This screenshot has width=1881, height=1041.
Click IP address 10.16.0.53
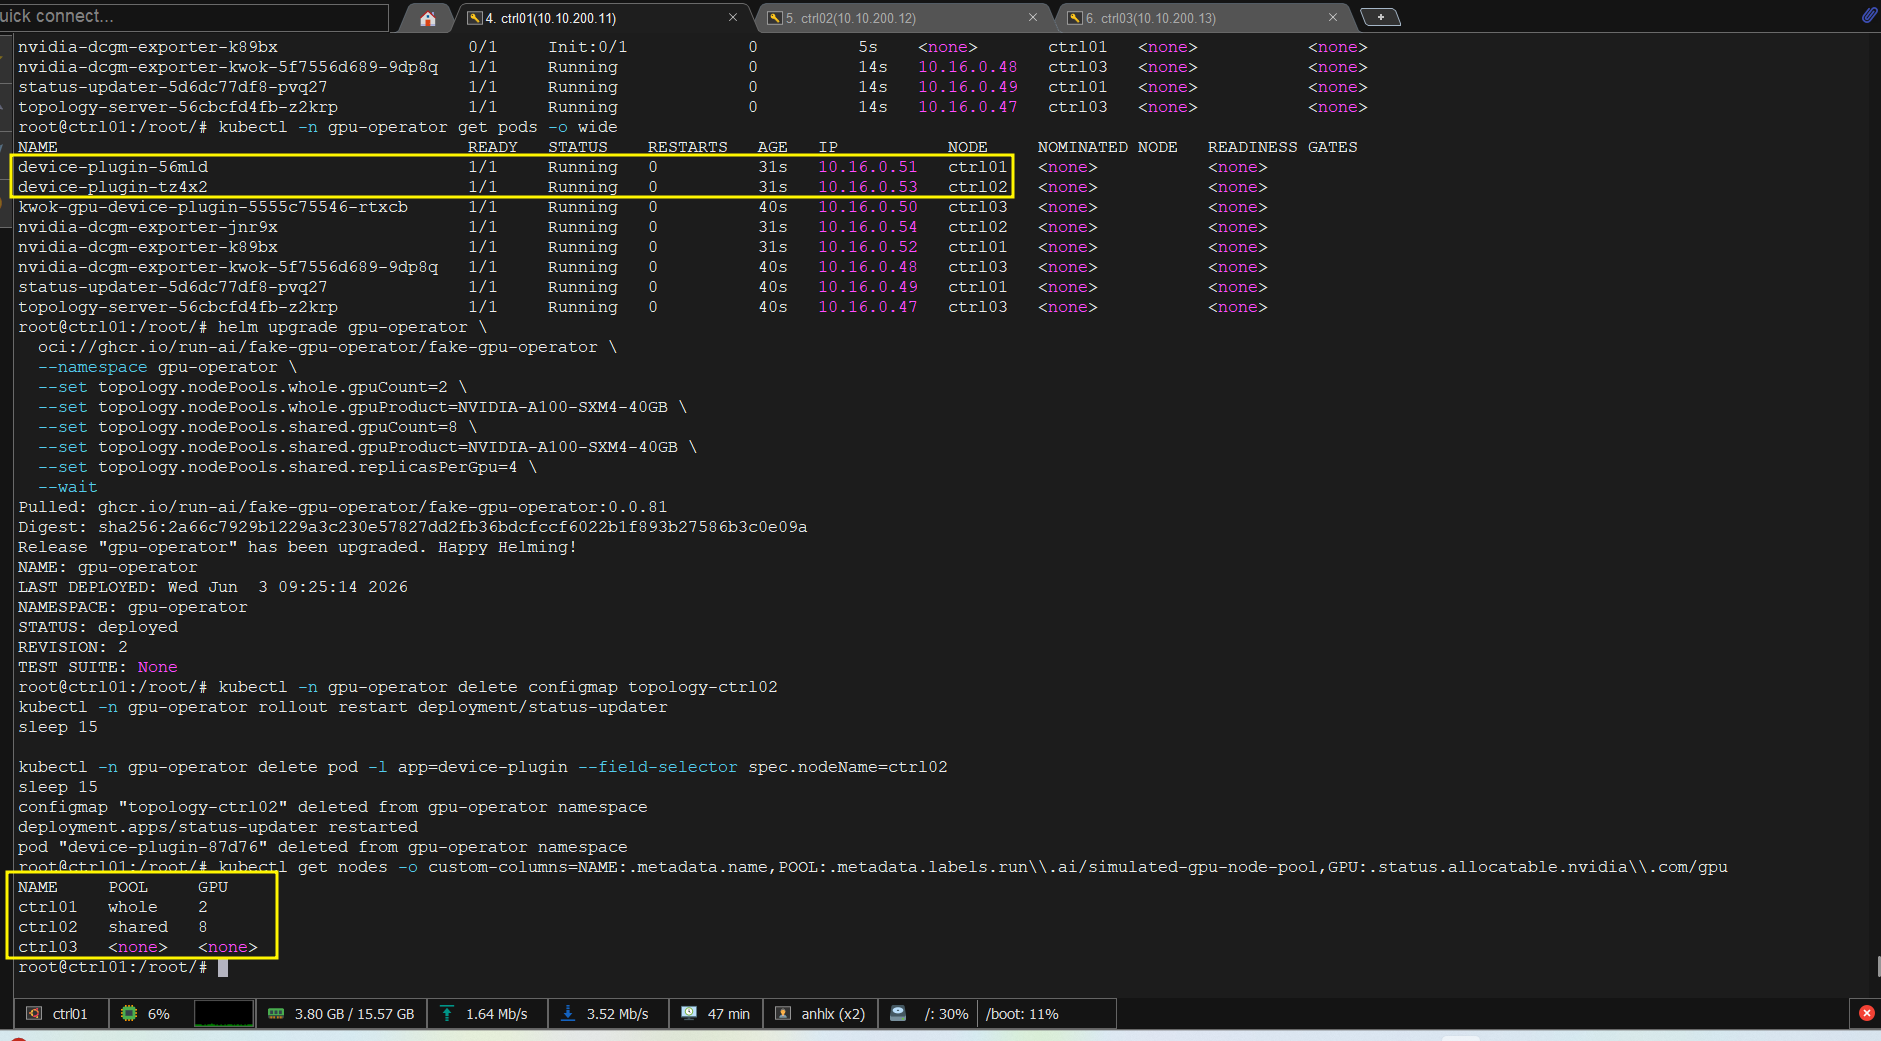click(x=868, y=187)
